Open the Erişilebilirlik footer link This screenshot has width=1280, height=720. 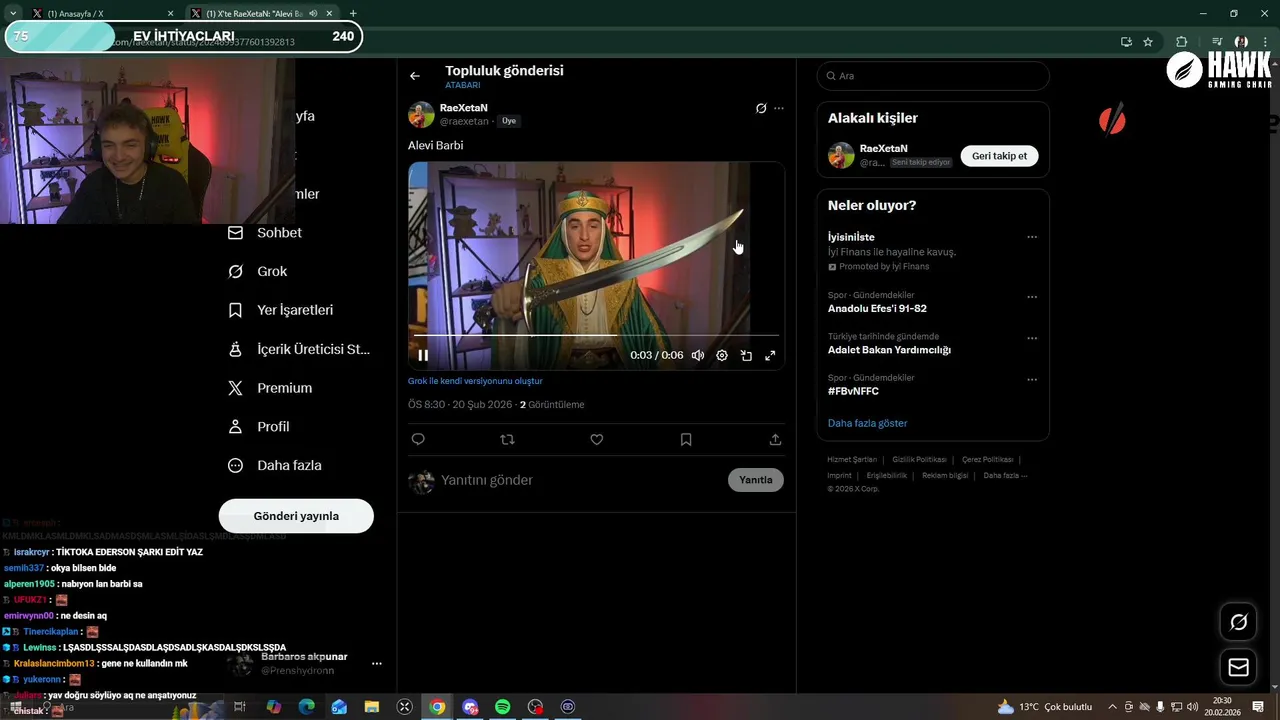pyautogui.click(x=887, y=476)
